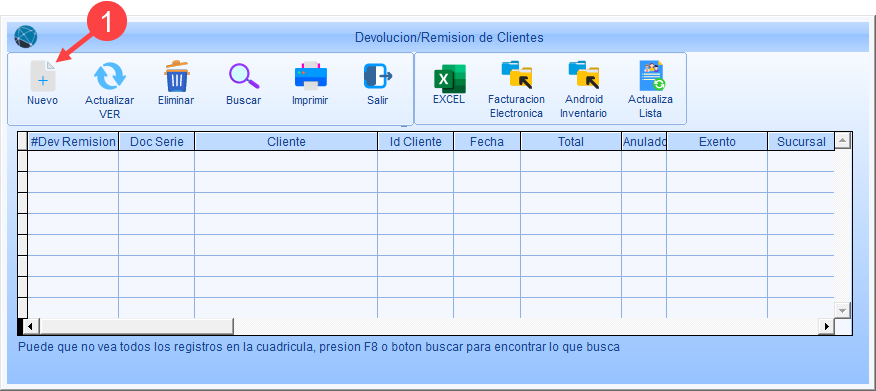The height and width of the screenshot is (391, 876).
Task: Click the Nuevo document icon
Action: pyautogui.click(x=43, y=77)
